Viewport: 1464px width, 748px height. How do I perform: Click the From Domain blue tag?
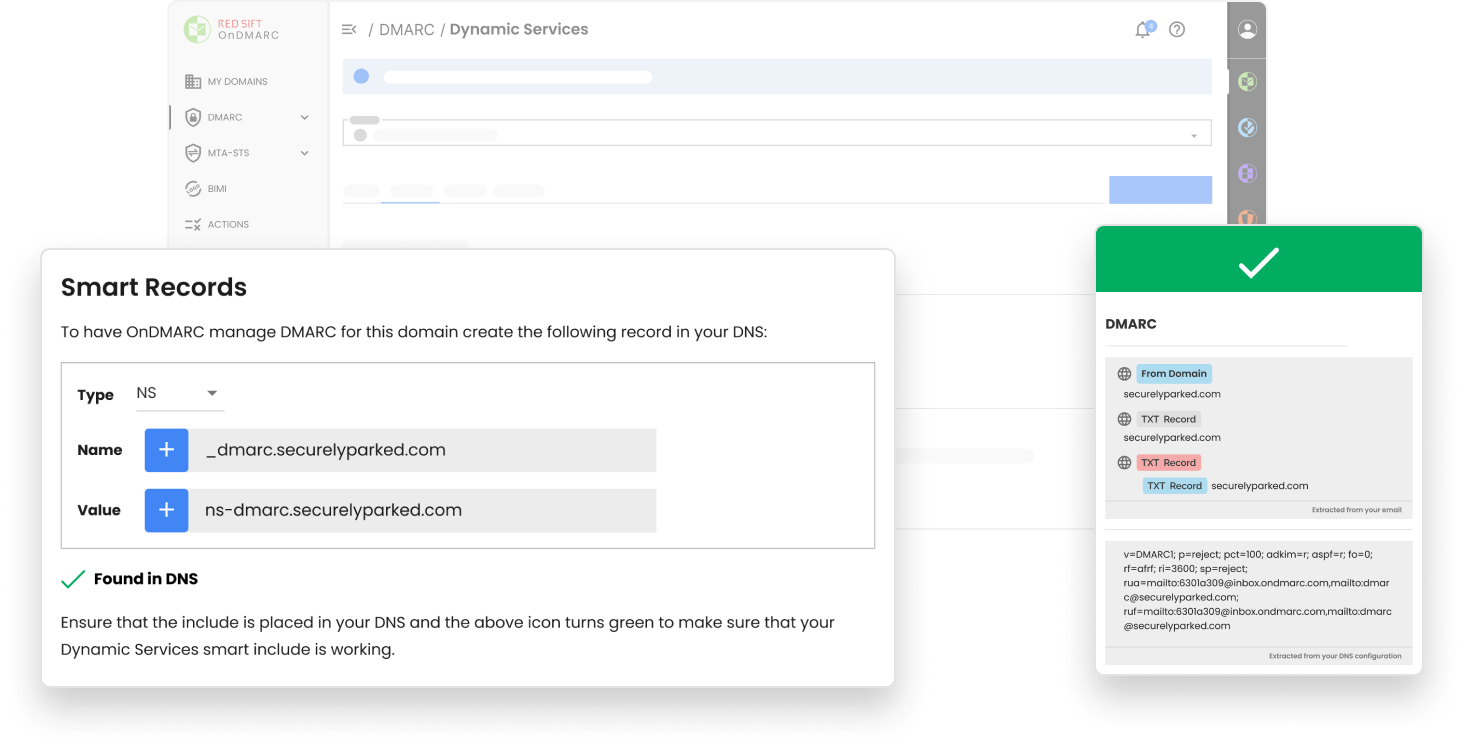1174,374
